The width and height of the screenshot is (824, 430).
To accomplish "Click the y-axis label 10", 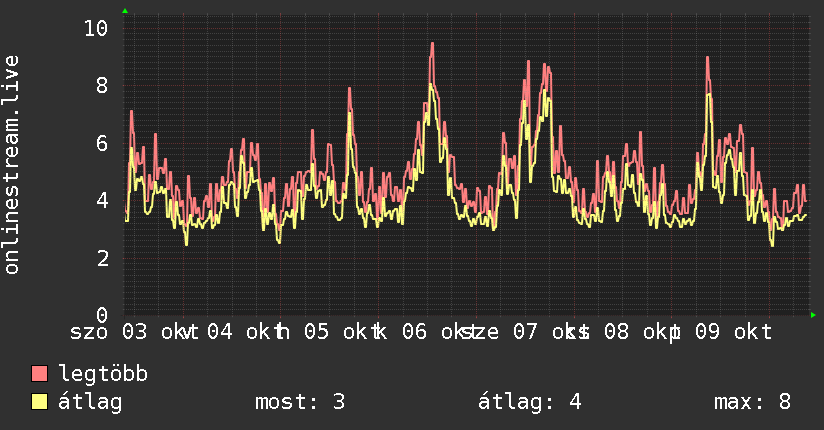I will pyautogui.click(x=96, y=28).
